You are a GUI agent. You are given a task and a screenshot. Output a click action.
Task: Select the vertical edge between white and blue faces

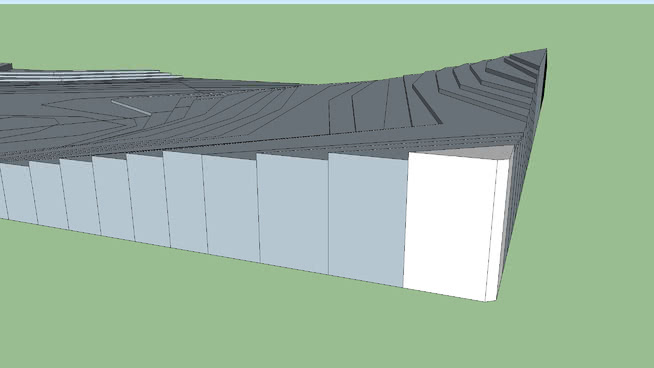[405, 220]
